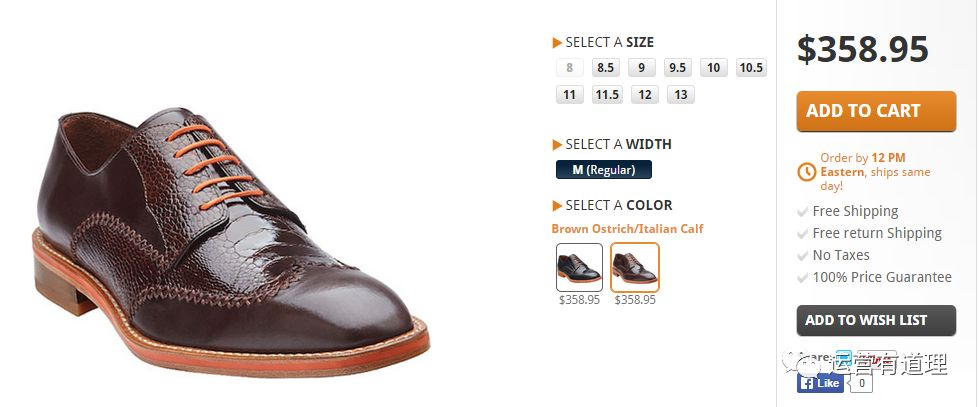This screenshot has height=407, width=979.
Task: Add the shoe to cart
Action: coord(876,111)
